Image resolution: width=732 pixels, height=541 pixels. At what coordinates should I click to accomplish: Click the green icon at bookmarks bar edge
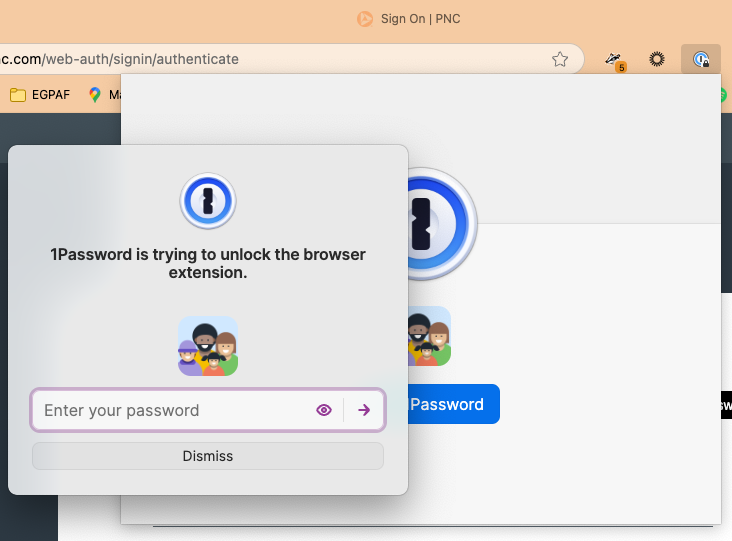(x=725, y=95)
